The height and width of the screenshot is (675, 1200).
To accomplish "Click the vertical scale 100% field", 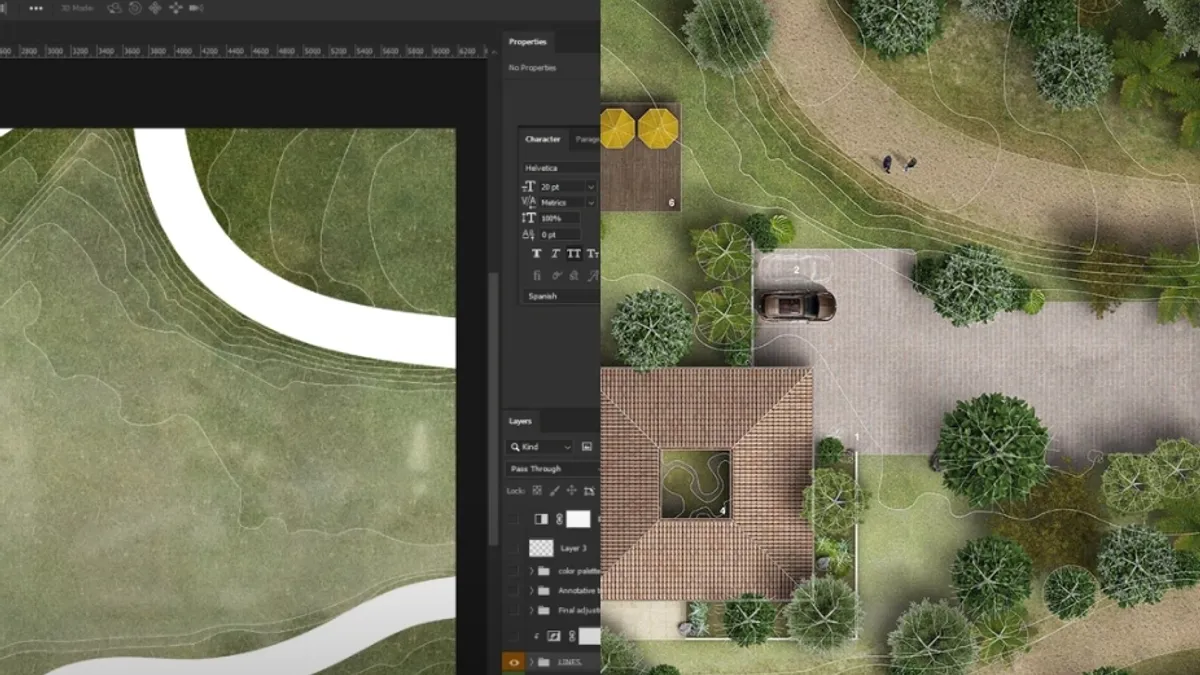I will pyautogui.click(x=559, y=218).
